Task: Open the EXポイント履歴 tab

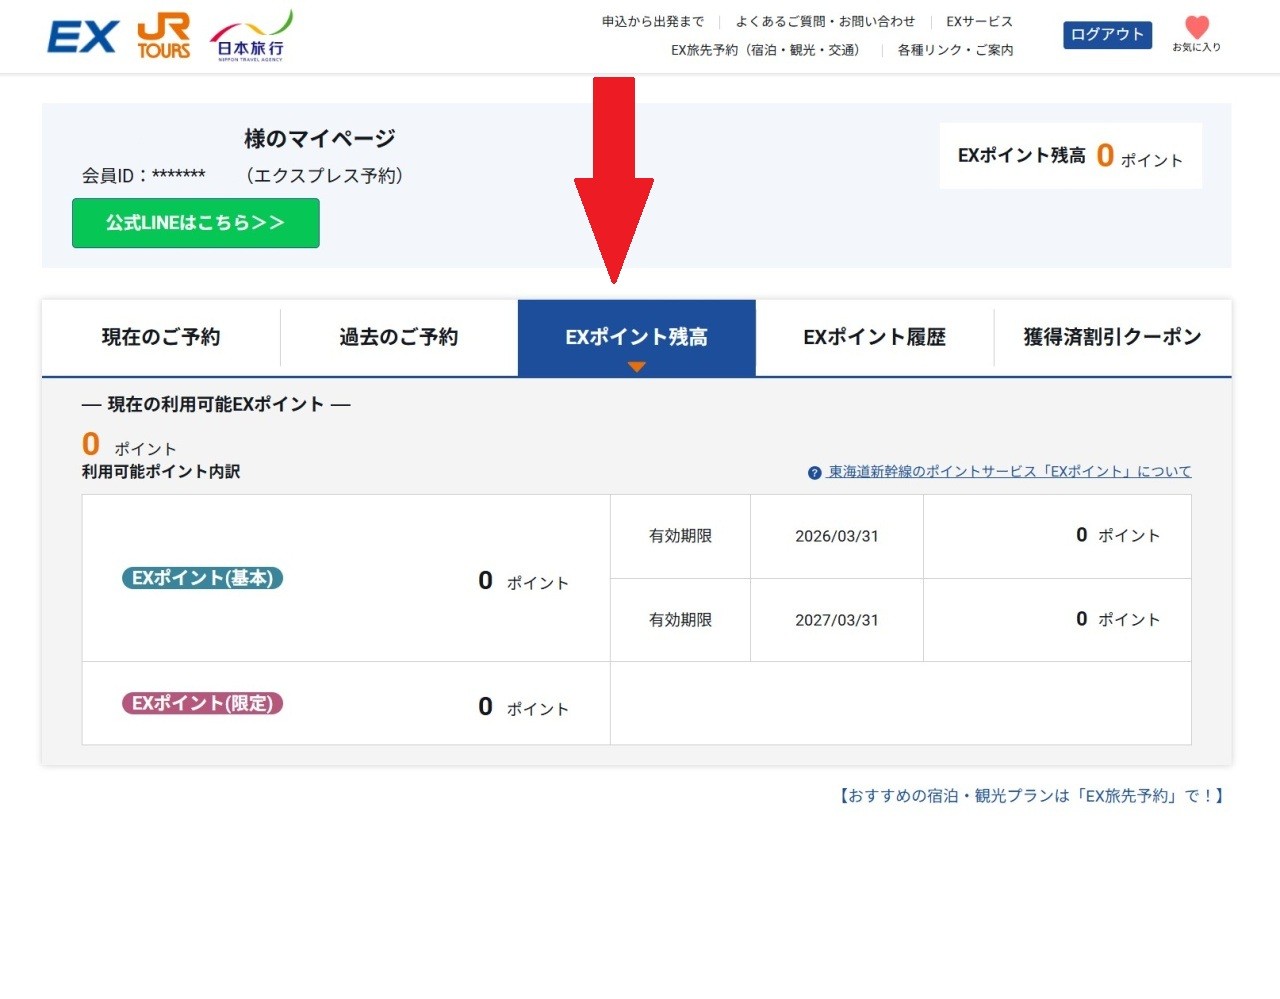Action: [874, 337]
